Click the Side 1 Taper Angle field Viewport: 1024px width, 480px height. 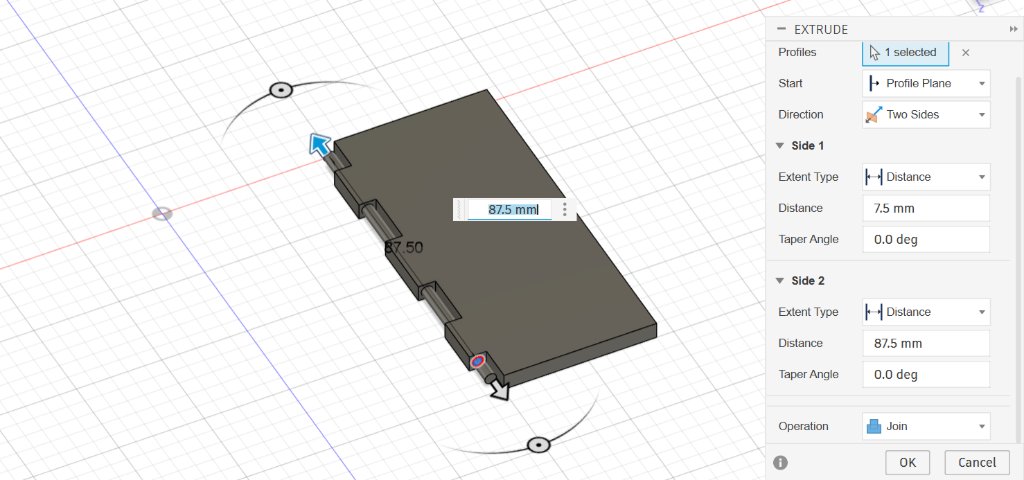coord(926,240)
